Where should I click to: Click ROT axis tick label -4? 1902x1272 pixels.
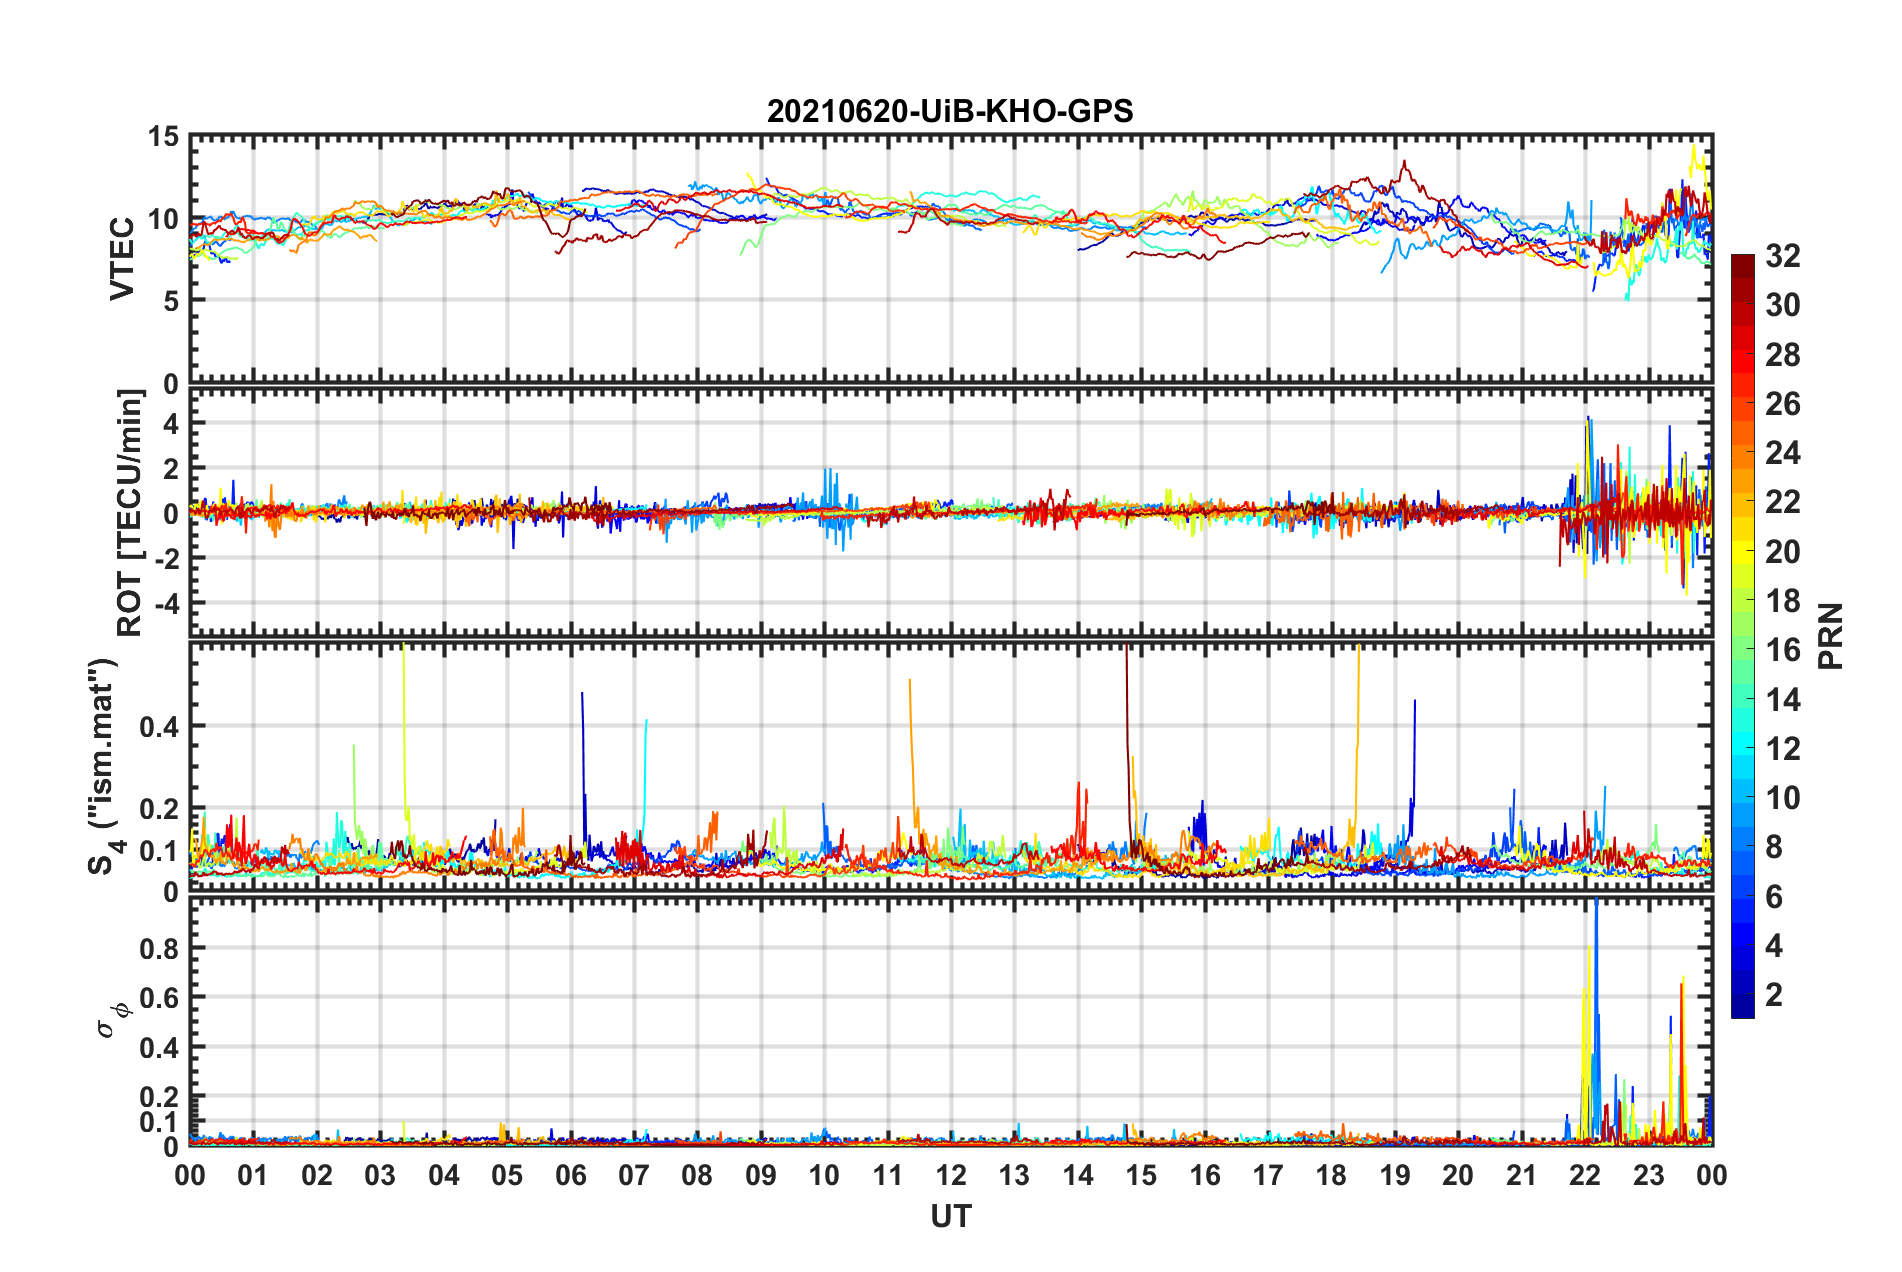click(x=165, y=604)
